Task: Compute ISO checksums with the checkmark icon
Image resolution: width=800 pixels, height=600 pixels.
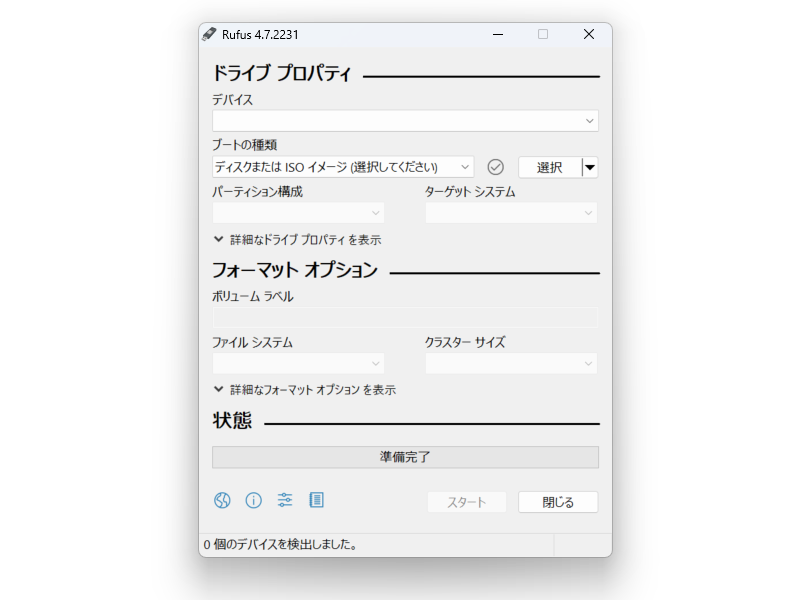Action: tap(495, 166)
